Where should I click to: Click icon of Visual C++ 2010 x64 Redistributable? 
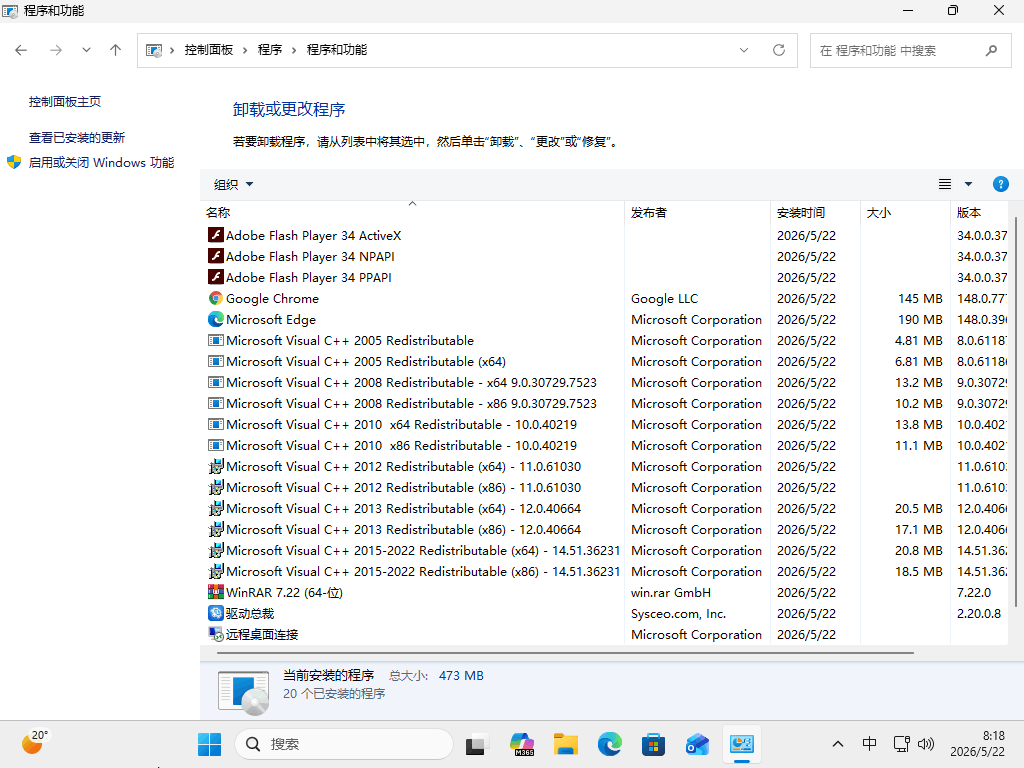[x=216, y=424]
